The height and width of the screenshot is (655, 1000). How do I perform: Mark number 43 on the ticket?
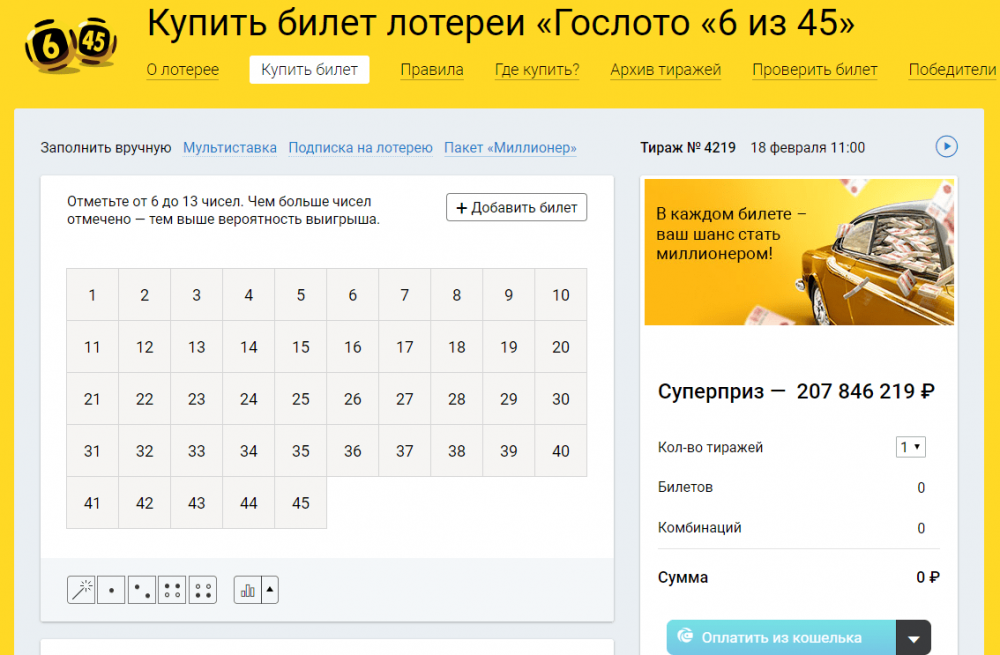pos(196,503)
